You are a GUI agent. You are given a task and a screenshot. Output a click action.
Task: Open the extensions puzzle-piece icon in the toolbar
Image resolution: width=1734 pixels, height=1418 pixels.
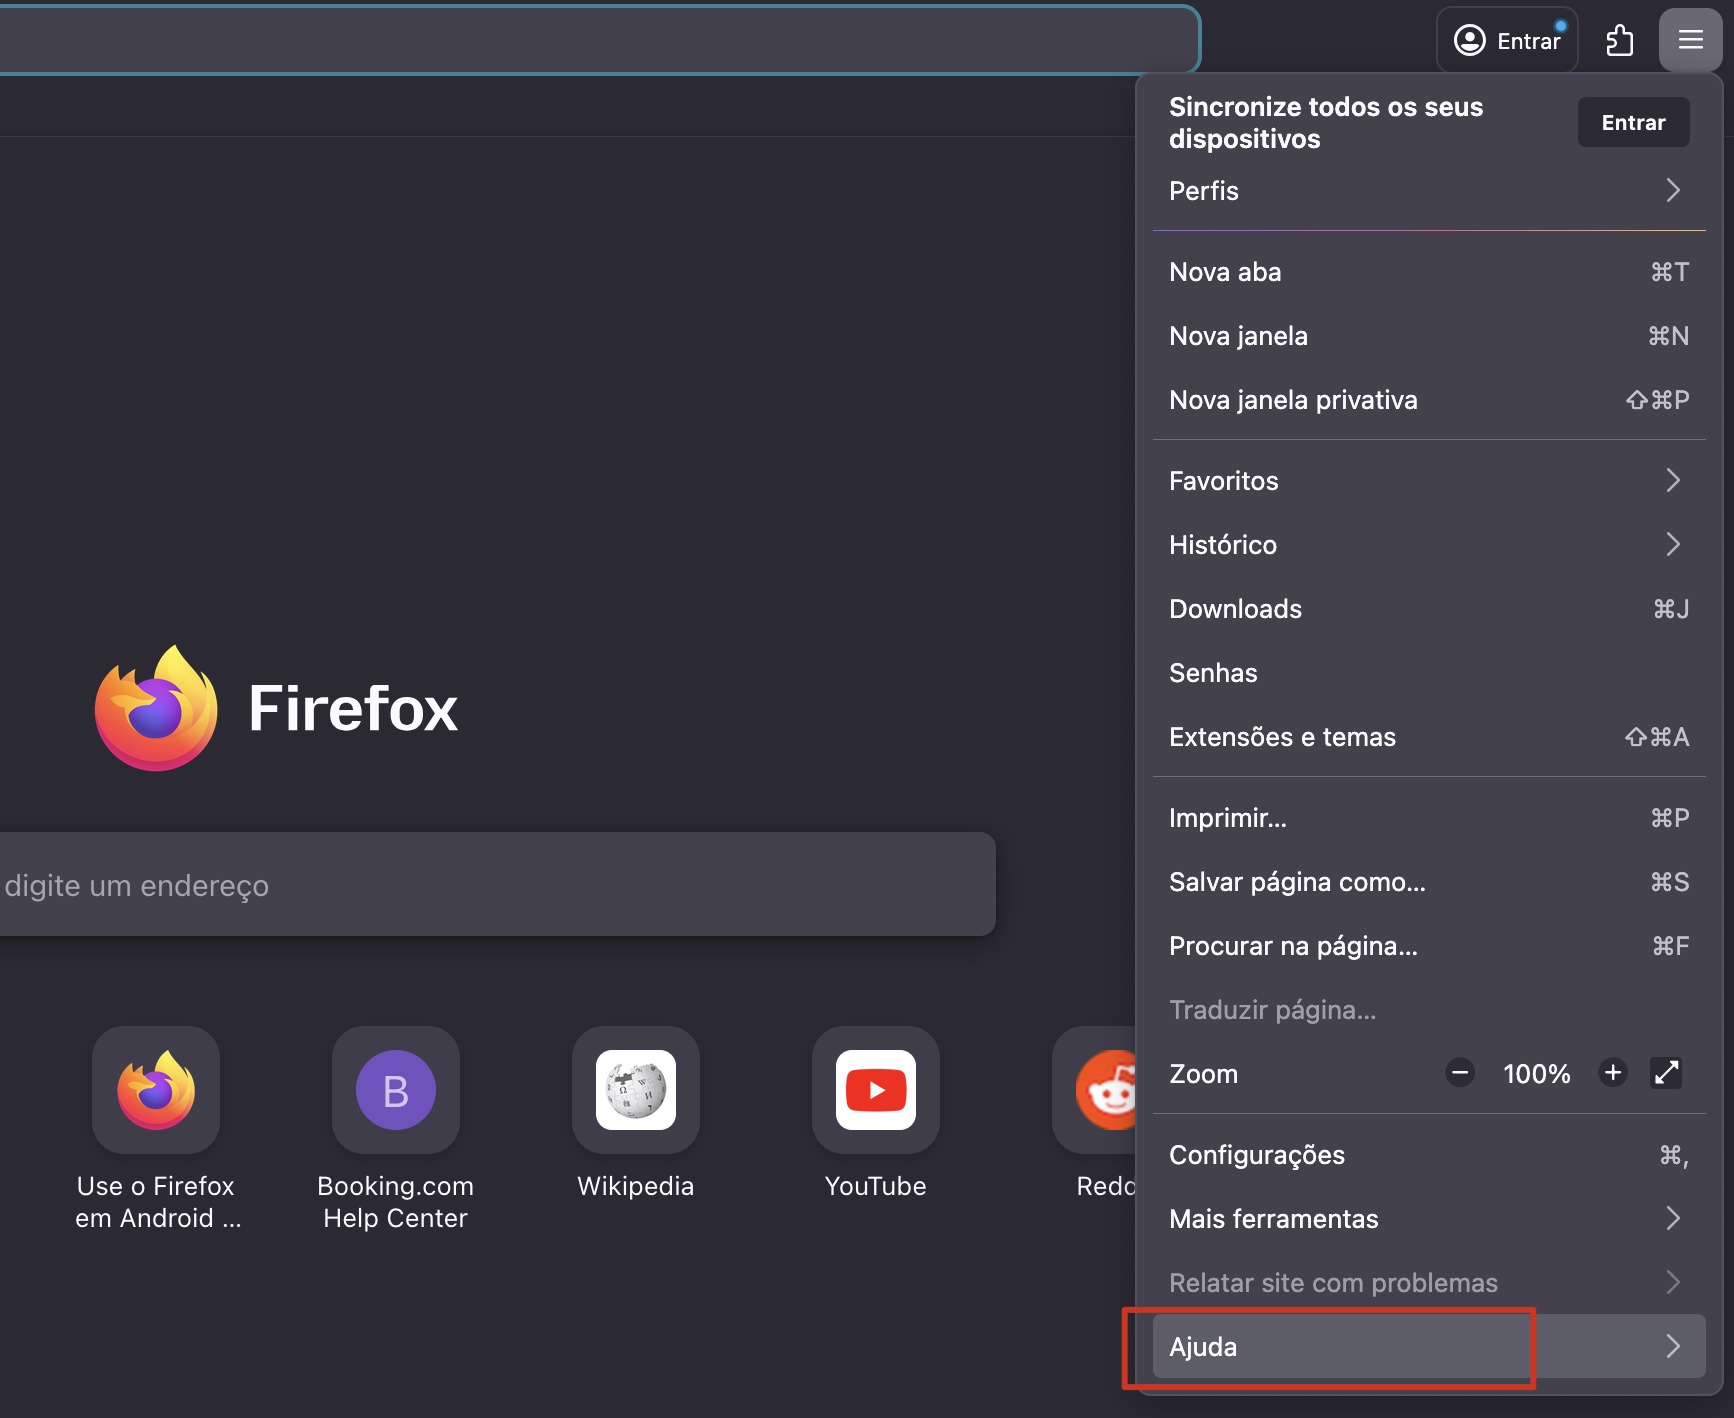coord(1620,40)
